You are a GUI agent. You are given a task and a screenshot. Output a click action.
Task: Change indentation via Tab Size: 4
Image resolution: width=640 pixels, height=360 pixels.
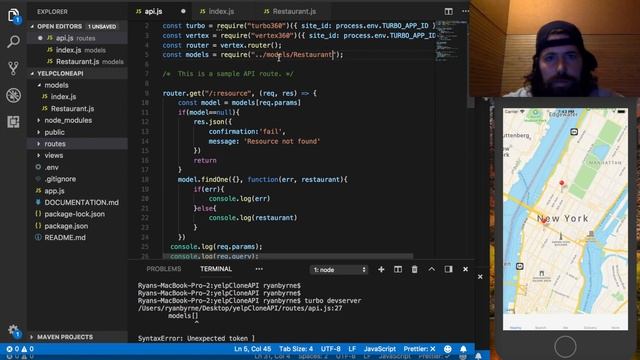point(296,349)
